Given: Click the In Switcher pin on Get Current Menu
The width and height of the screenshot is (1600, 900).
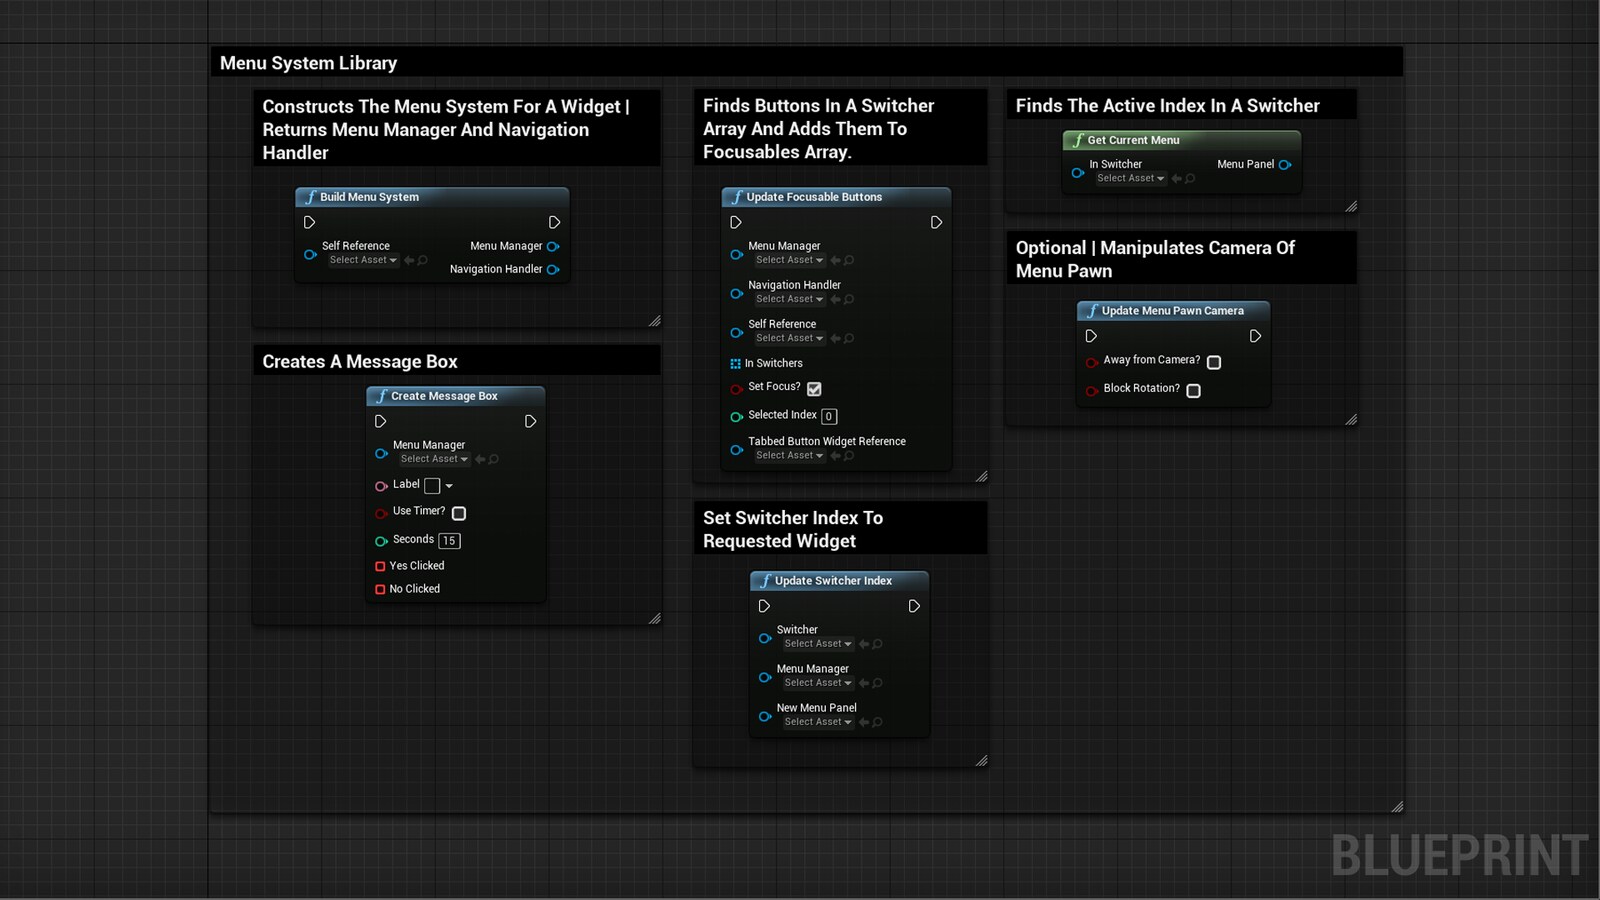Looking at the screenshot, I should pyautogui.click(x=1077, y=172).
